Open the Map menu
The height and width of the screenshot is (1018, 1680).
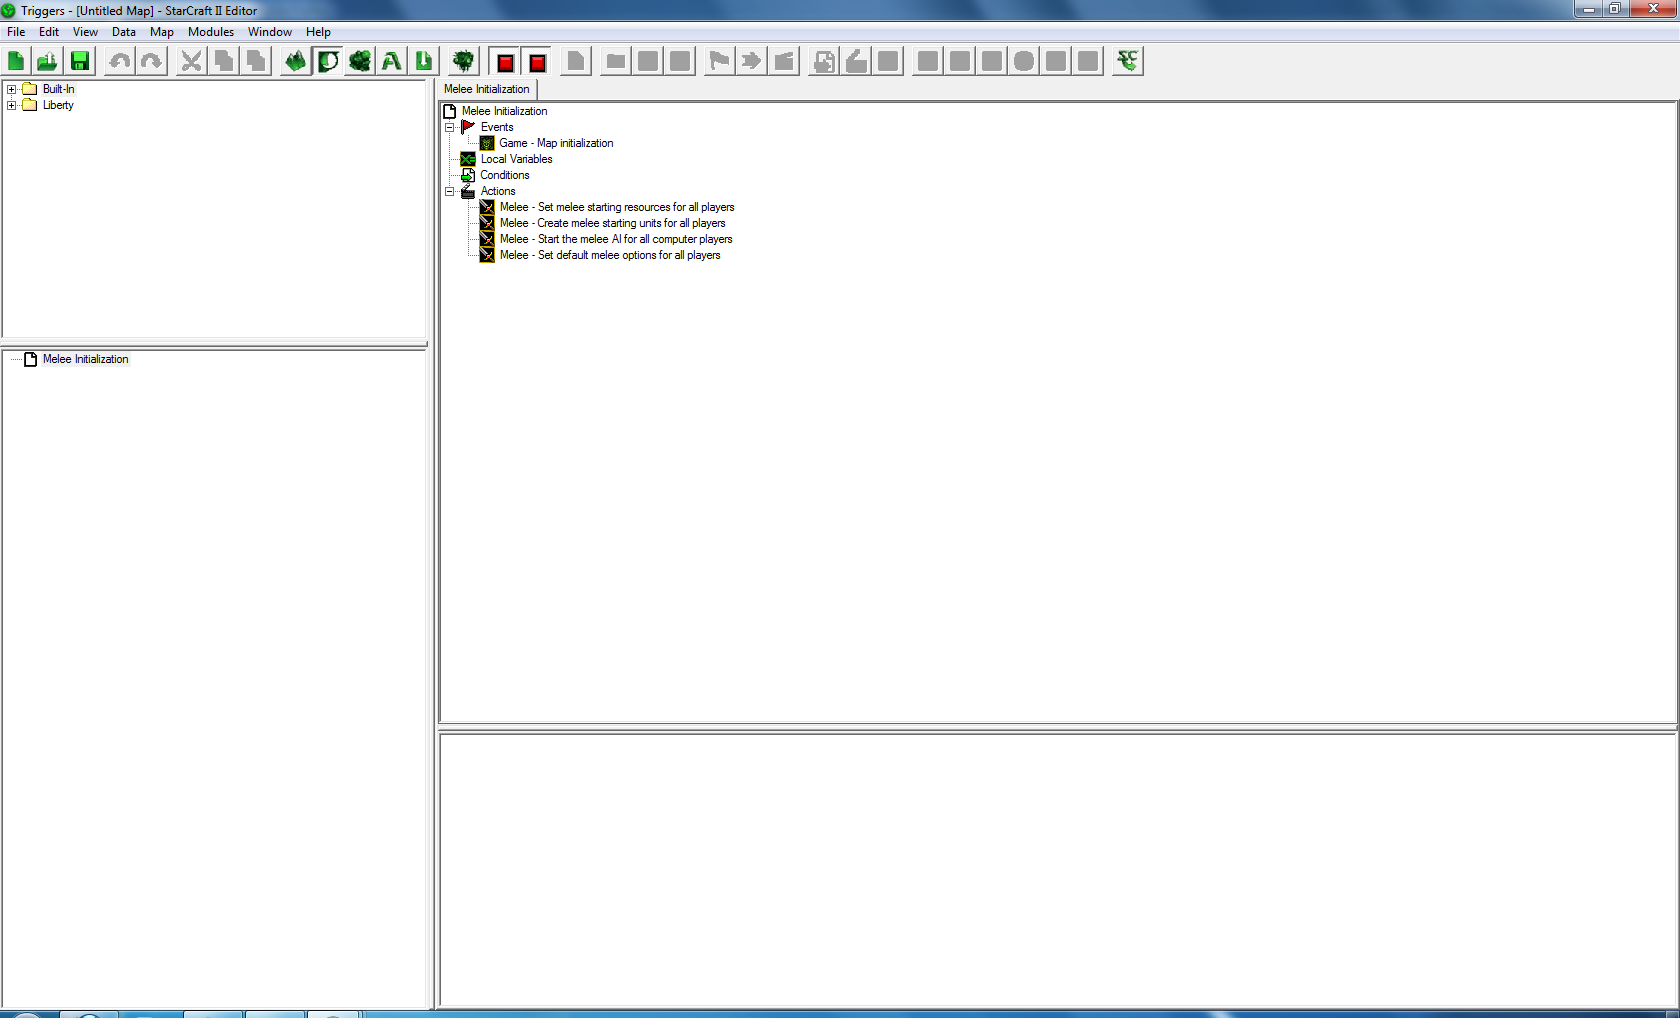click(162, 32)
